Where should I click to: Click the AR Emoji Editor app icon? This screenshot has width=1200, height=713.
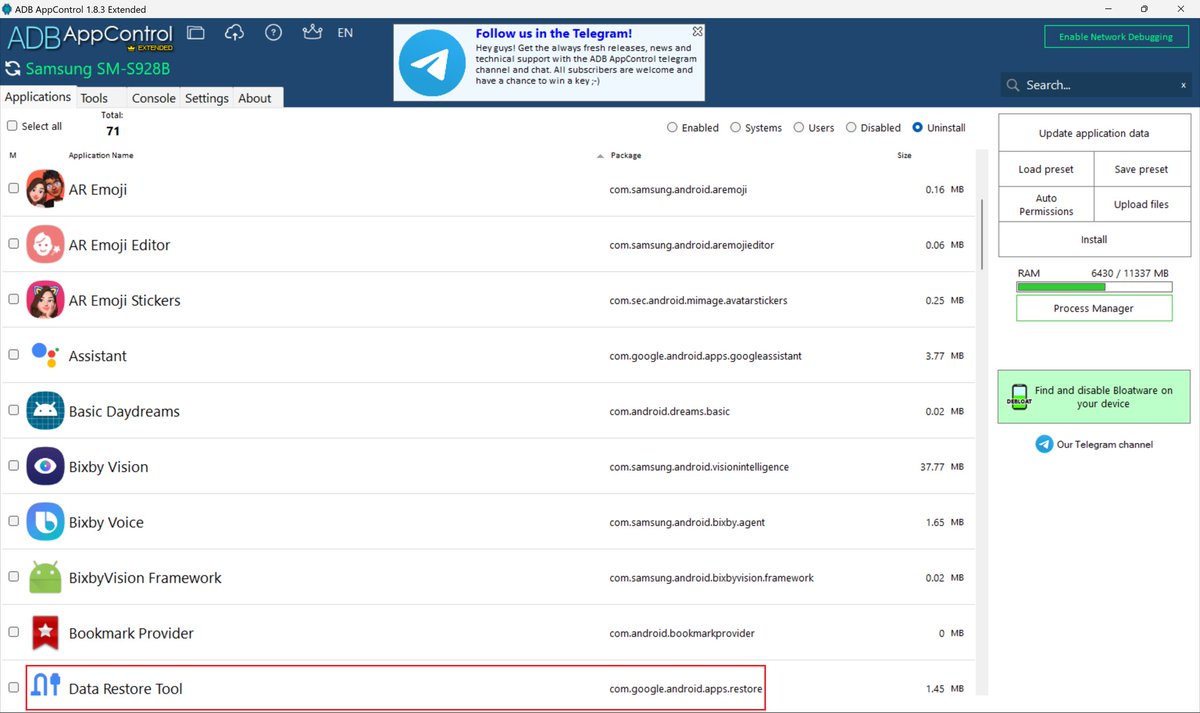click(45, 244)
